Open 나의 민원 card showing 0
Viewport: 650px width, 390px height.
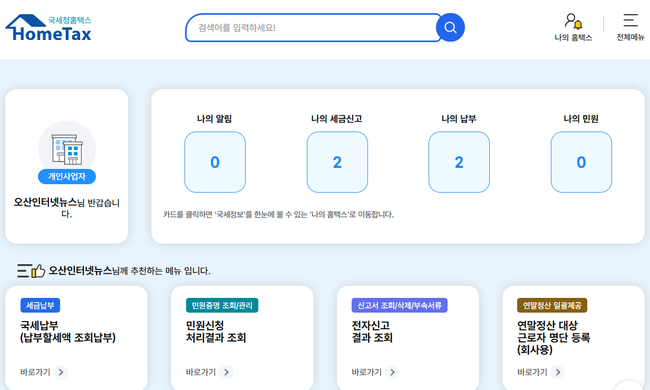click(x=581, y=162)
